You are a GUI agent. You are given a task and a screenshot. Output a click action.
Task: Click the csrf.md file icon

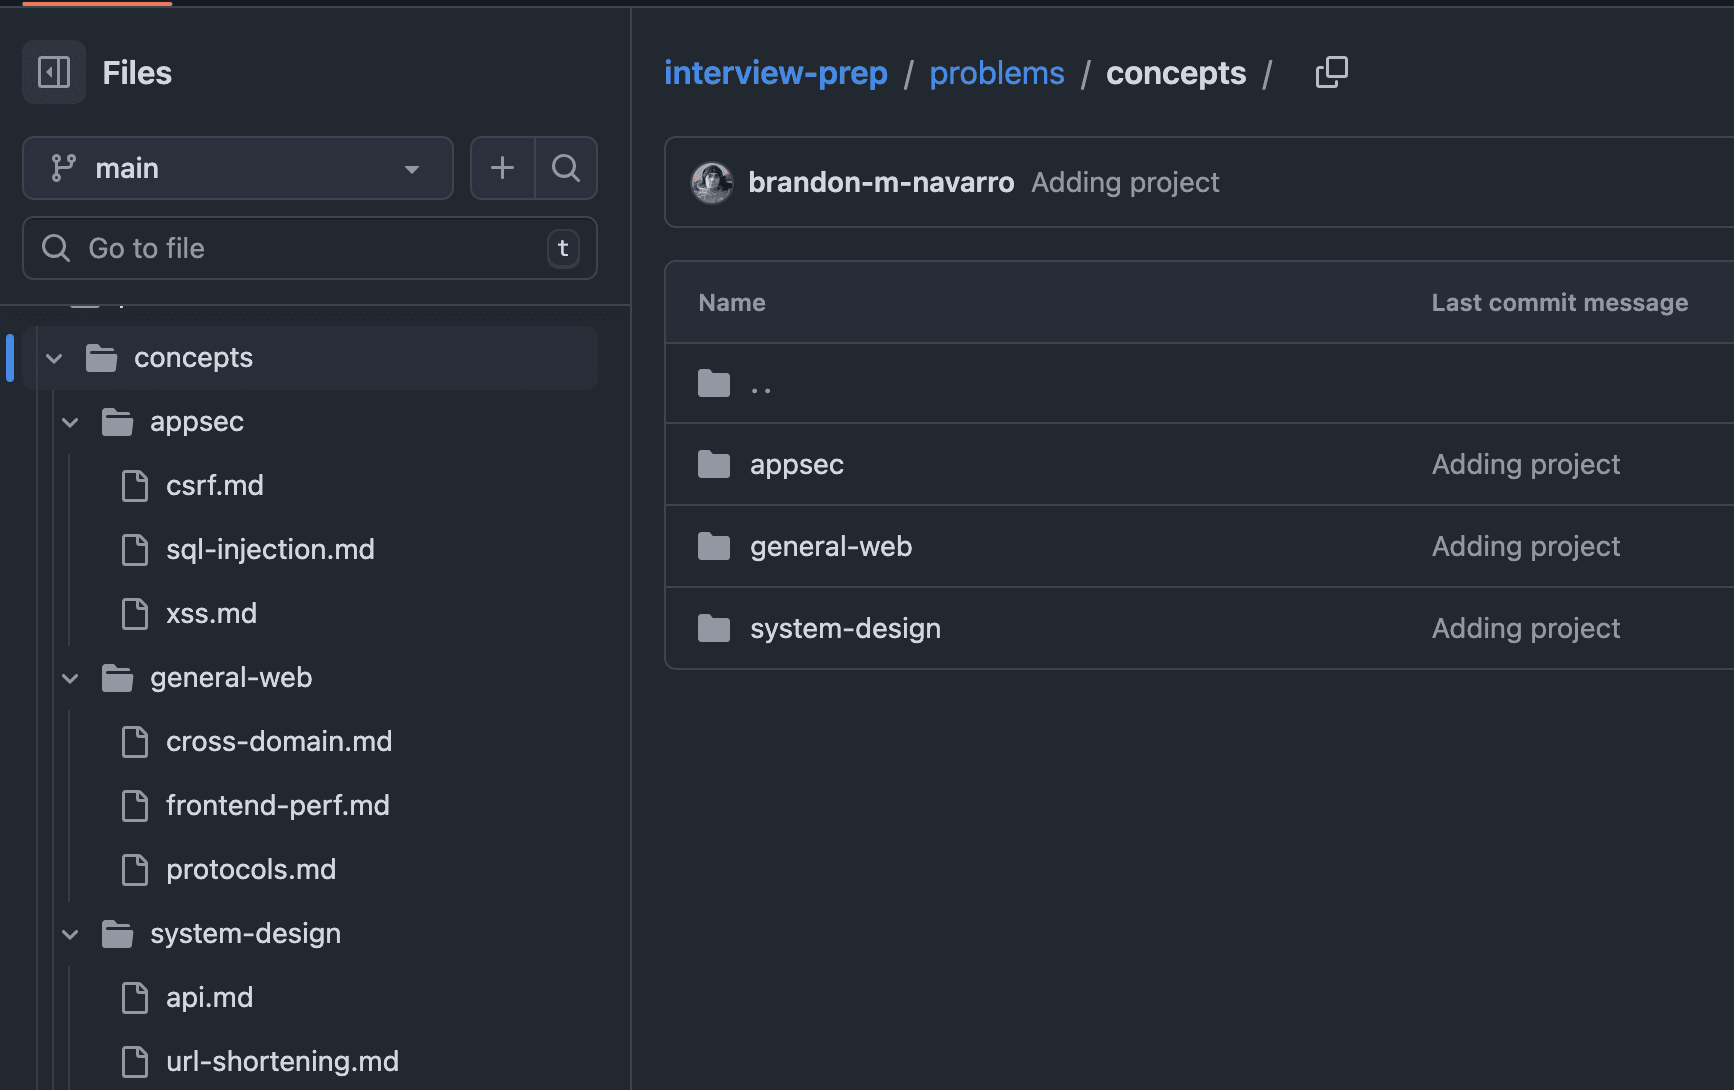point(135,486)
